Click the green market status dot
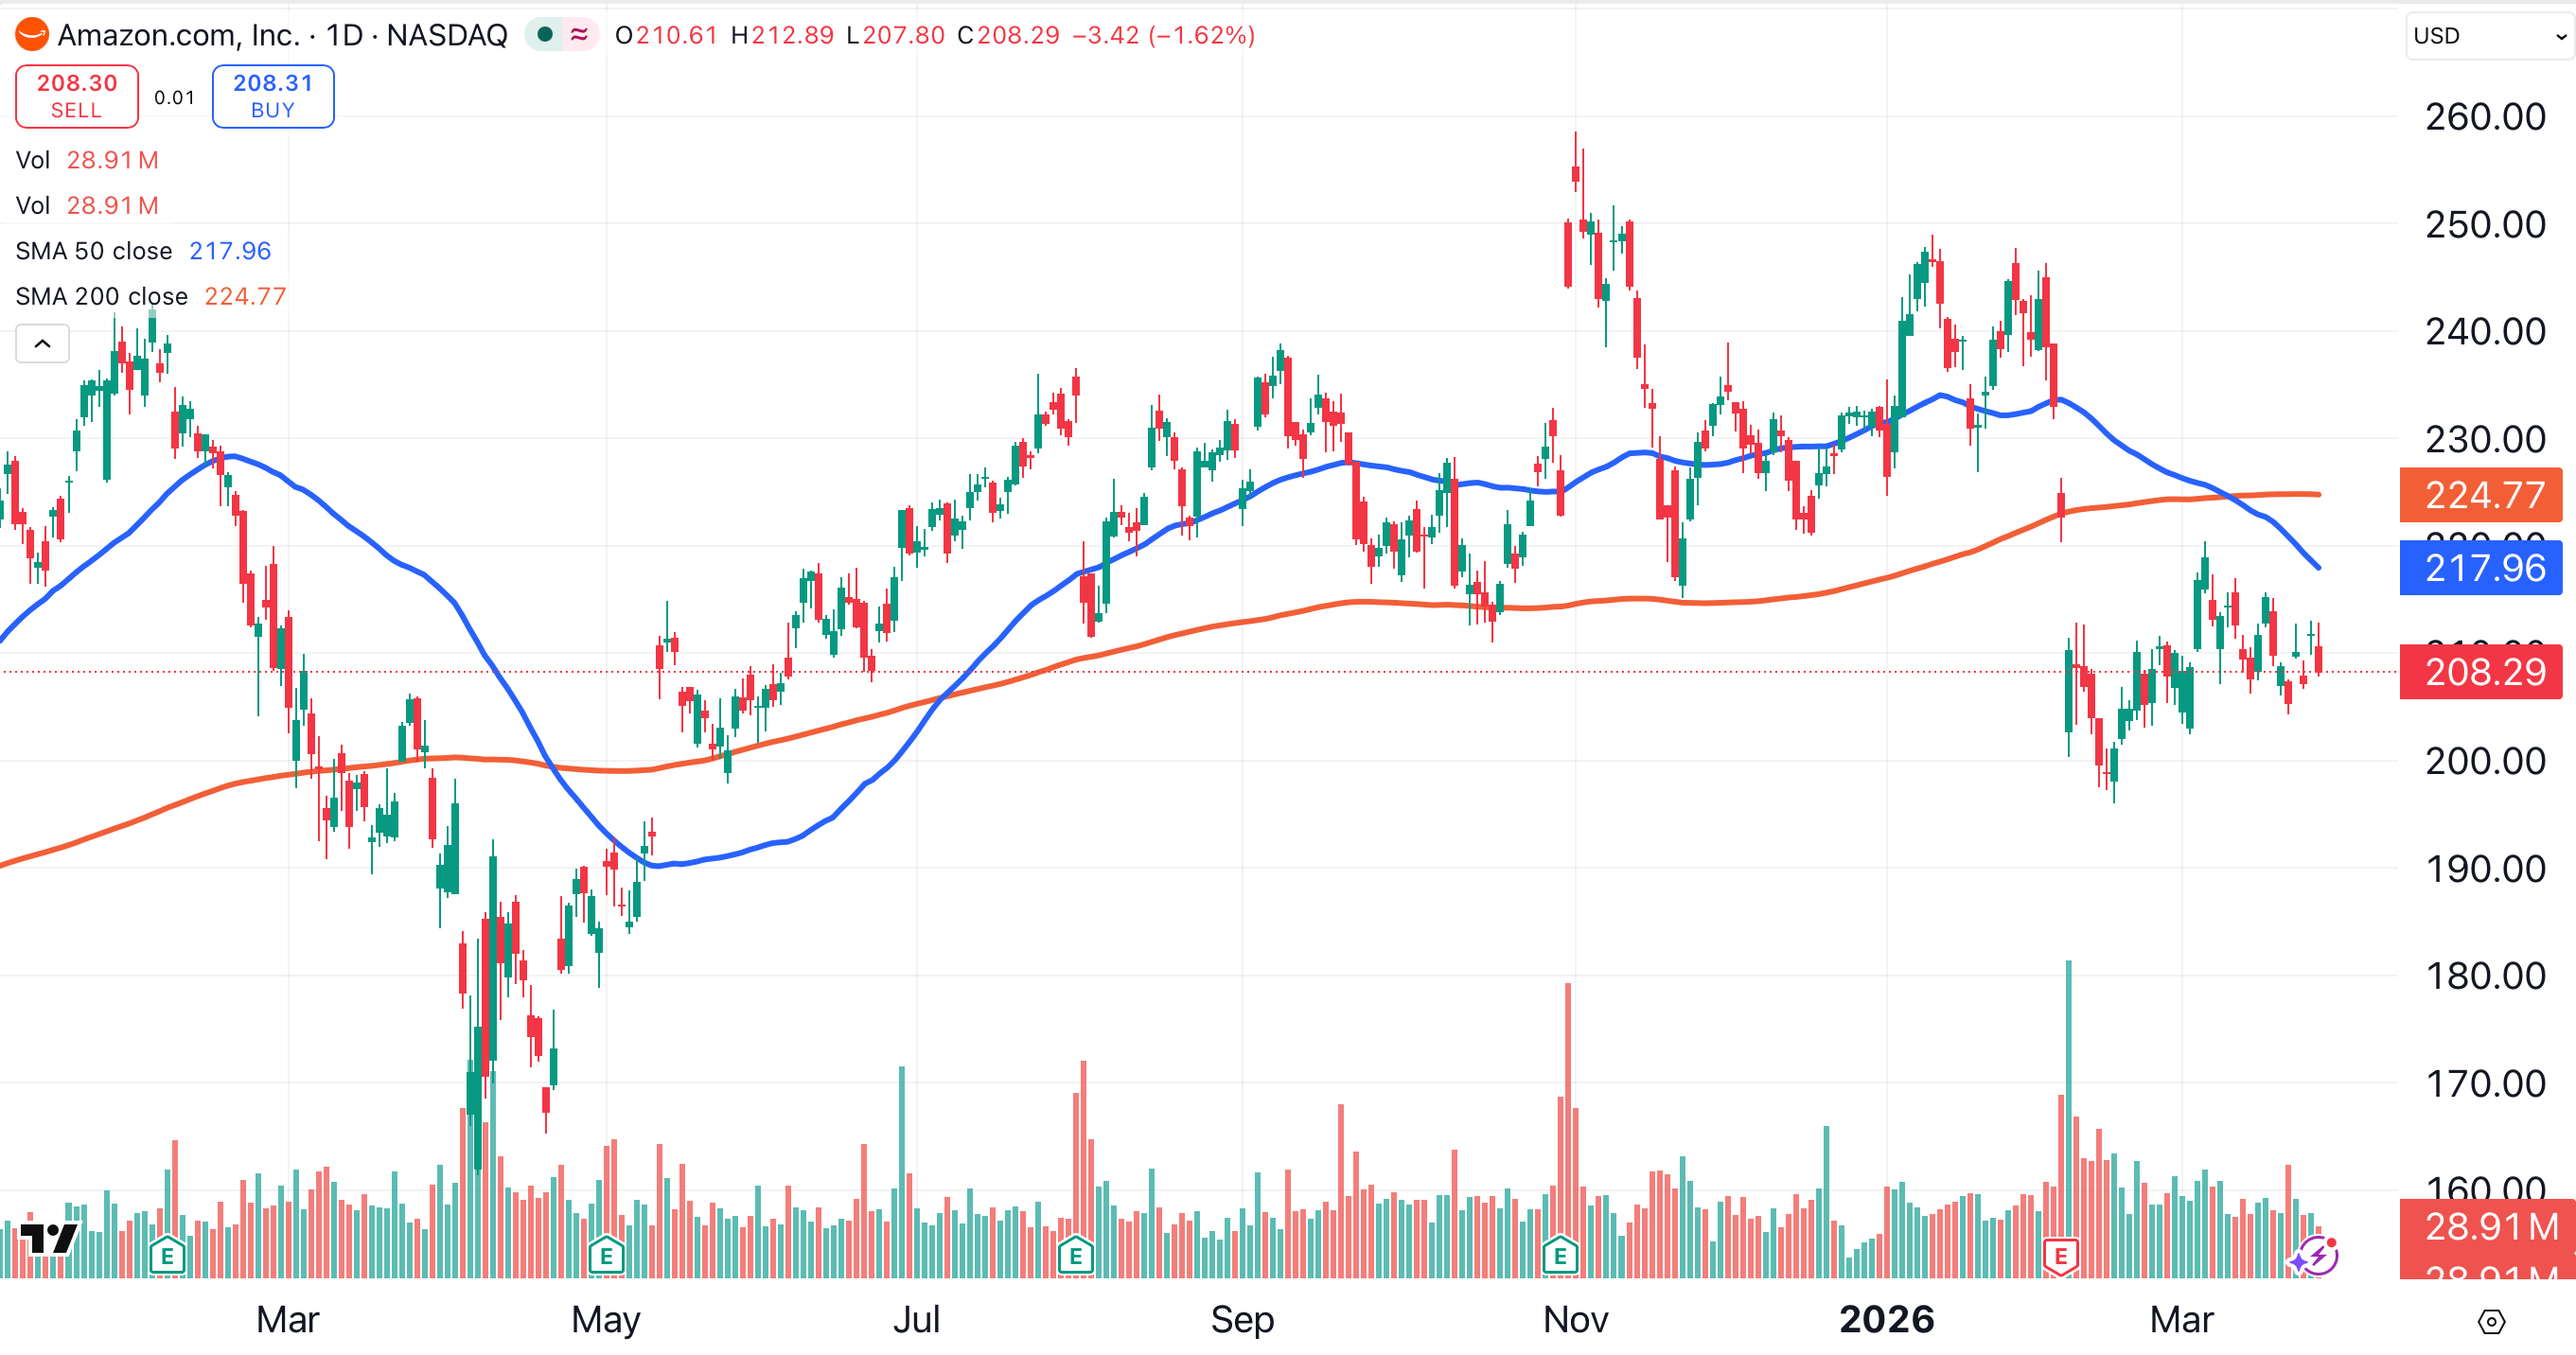 coord(545,35)
